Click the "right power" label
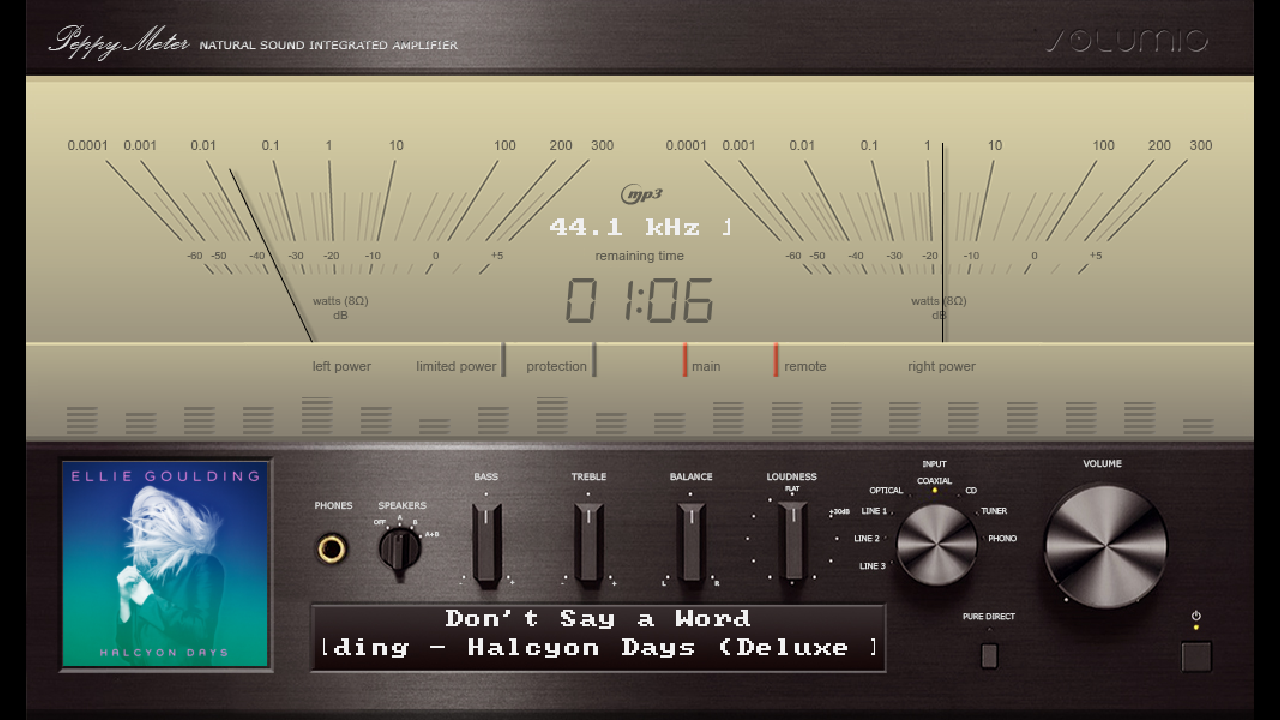The height and width of the screenshot is (720, 1280). click(x=942, y=367)
